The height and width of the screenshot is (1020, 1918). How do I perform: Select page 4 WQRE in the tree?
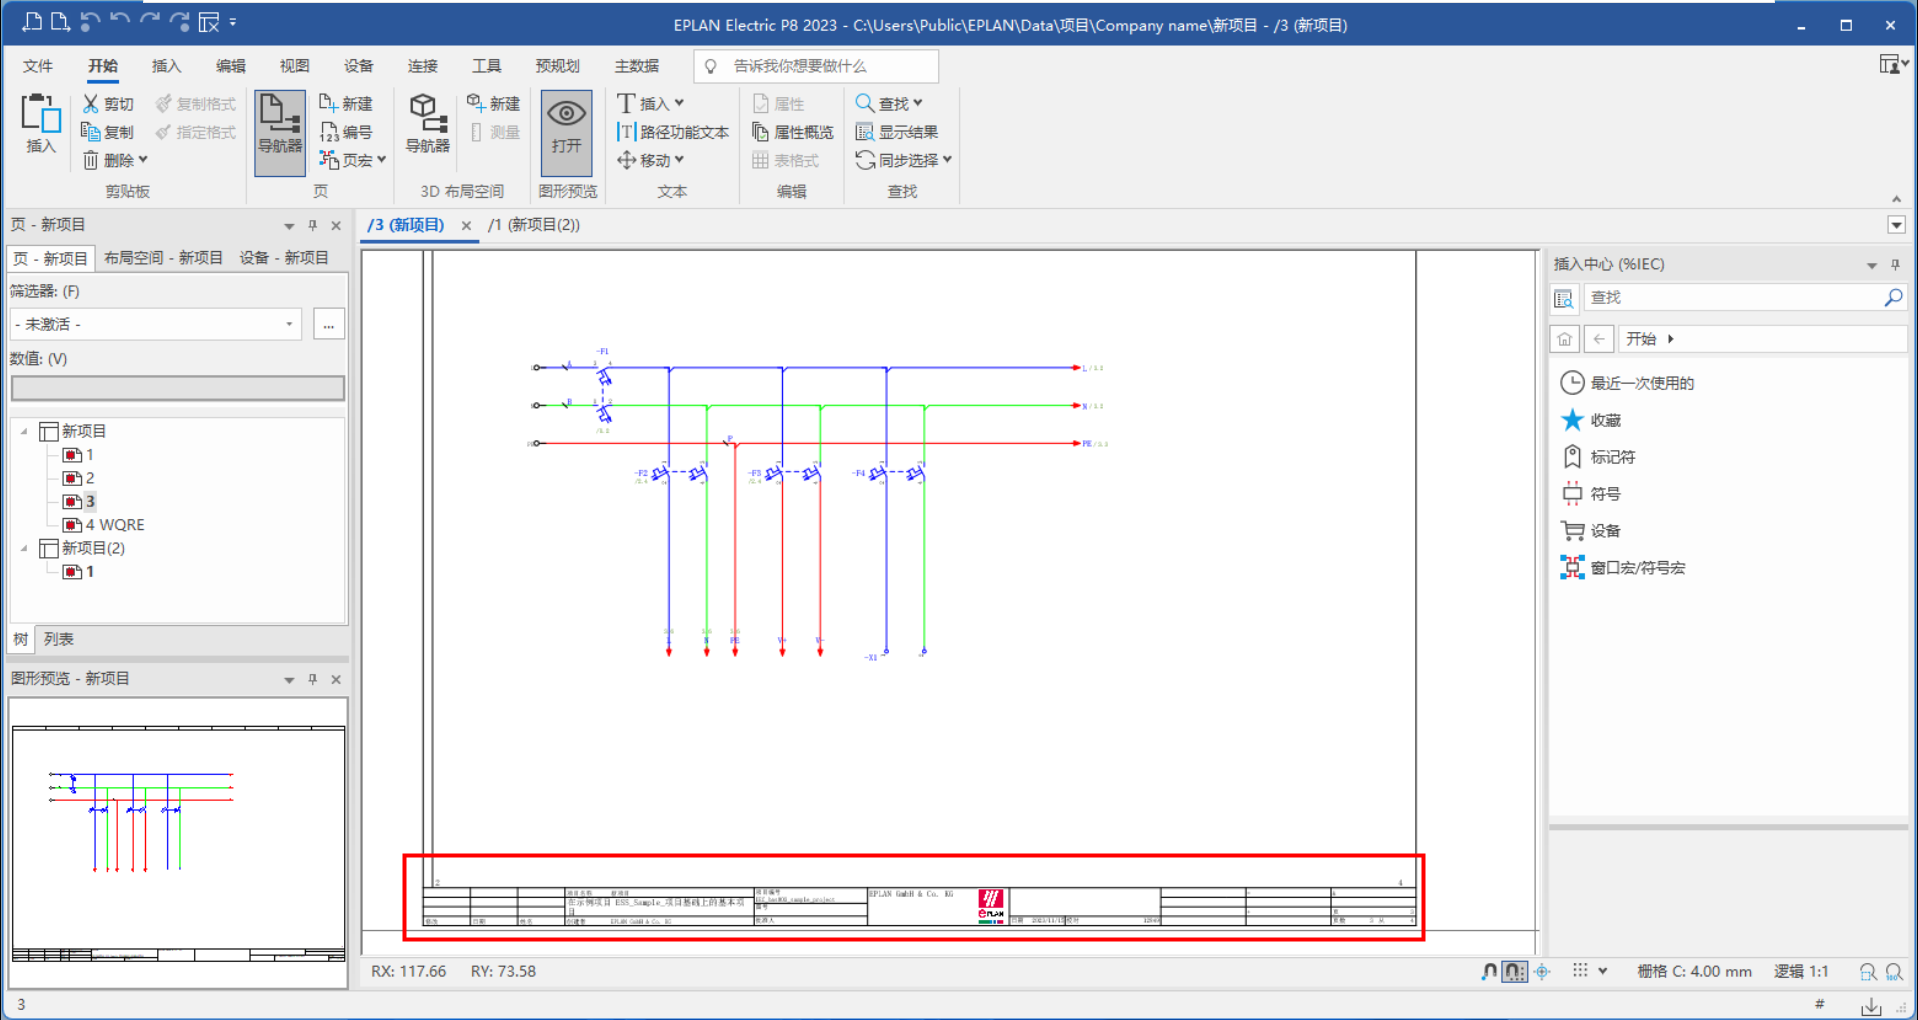pyautogui.click(x=114, y=525)
